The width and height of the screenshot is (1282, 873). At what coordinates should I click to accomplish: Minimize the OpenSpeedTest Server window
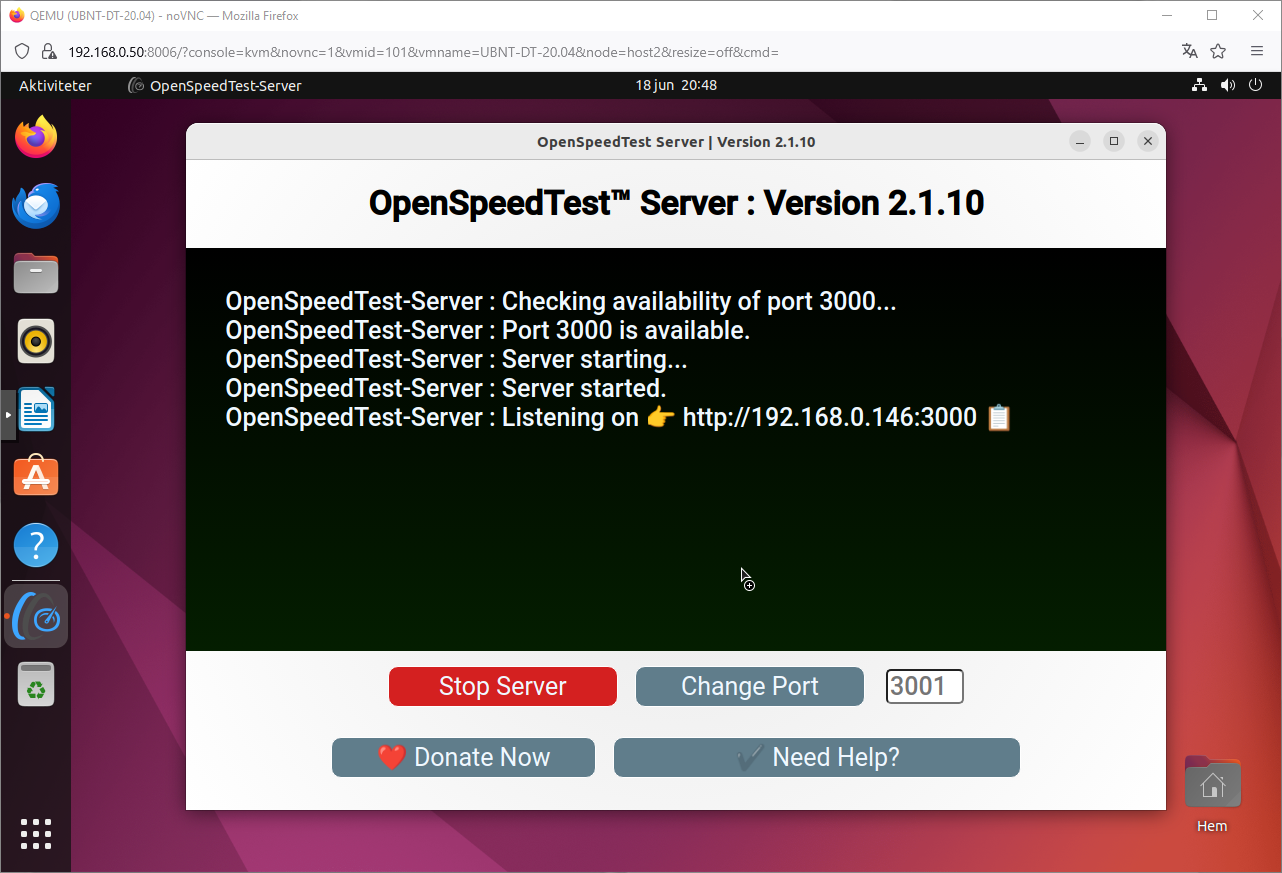[1080, 142]
